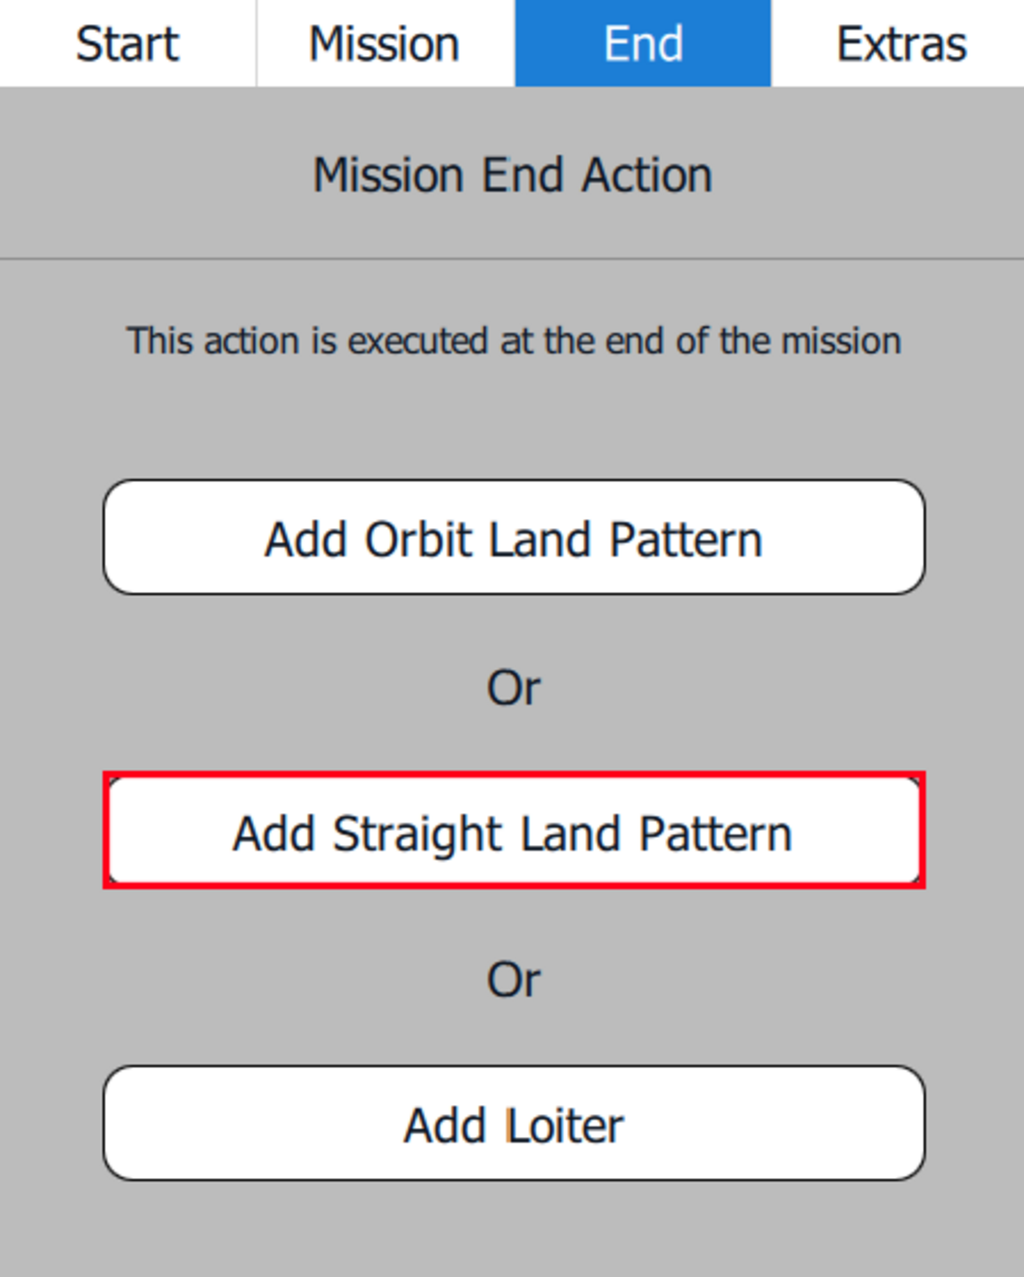
Task: Go to the Extras tab
Action: pos(900,44)
